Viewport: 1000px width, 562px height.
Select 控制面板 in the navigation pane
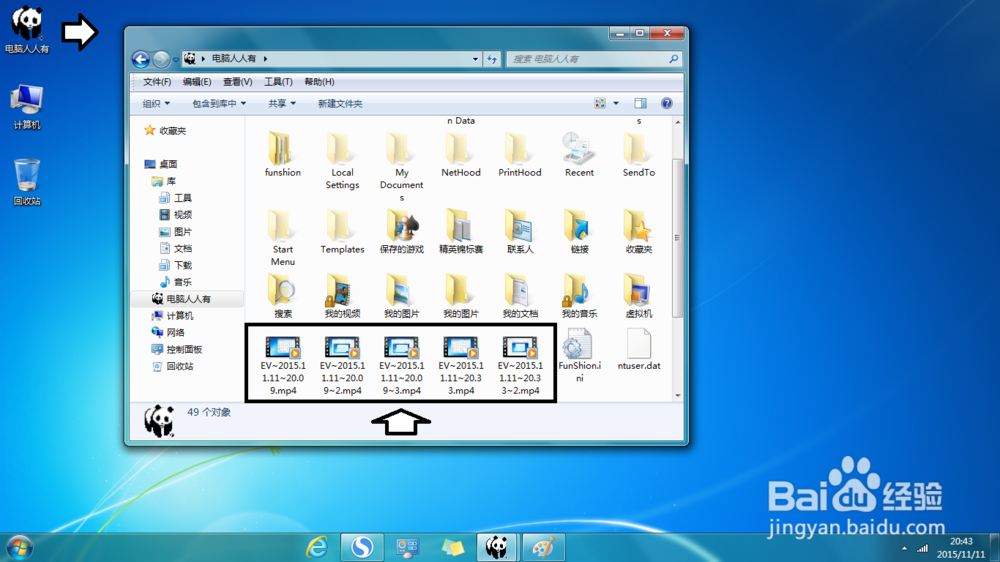pos(177,350)
